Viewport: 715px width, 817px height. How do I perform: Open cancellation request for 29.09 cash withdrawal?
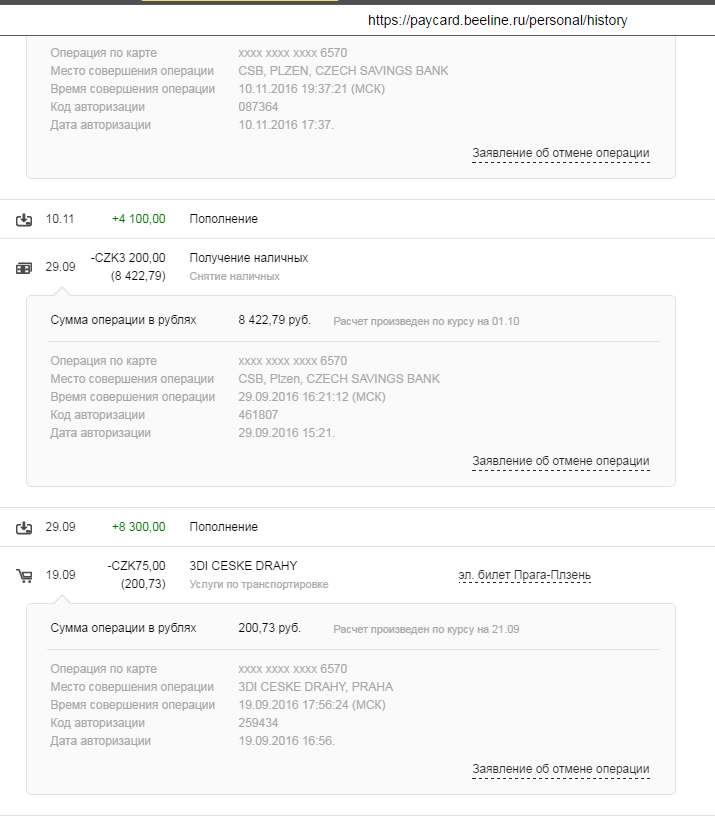click(x=561, y=461)
